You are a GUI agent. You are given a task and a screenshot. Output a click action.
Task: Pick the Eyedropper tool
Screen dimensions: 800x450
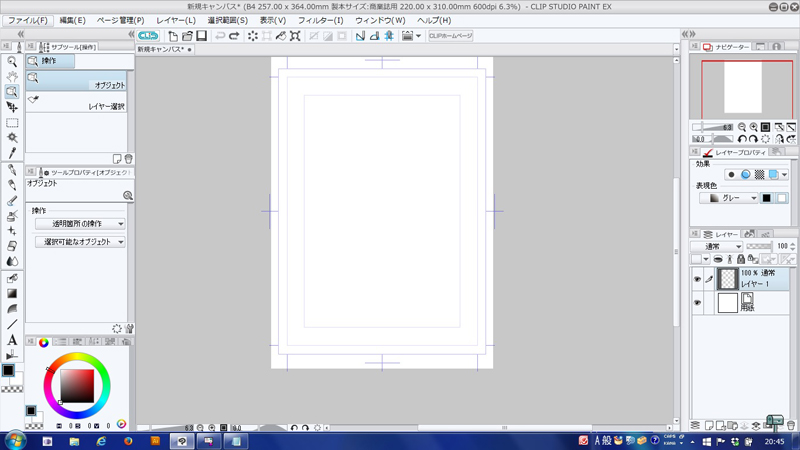coord(12,153)
